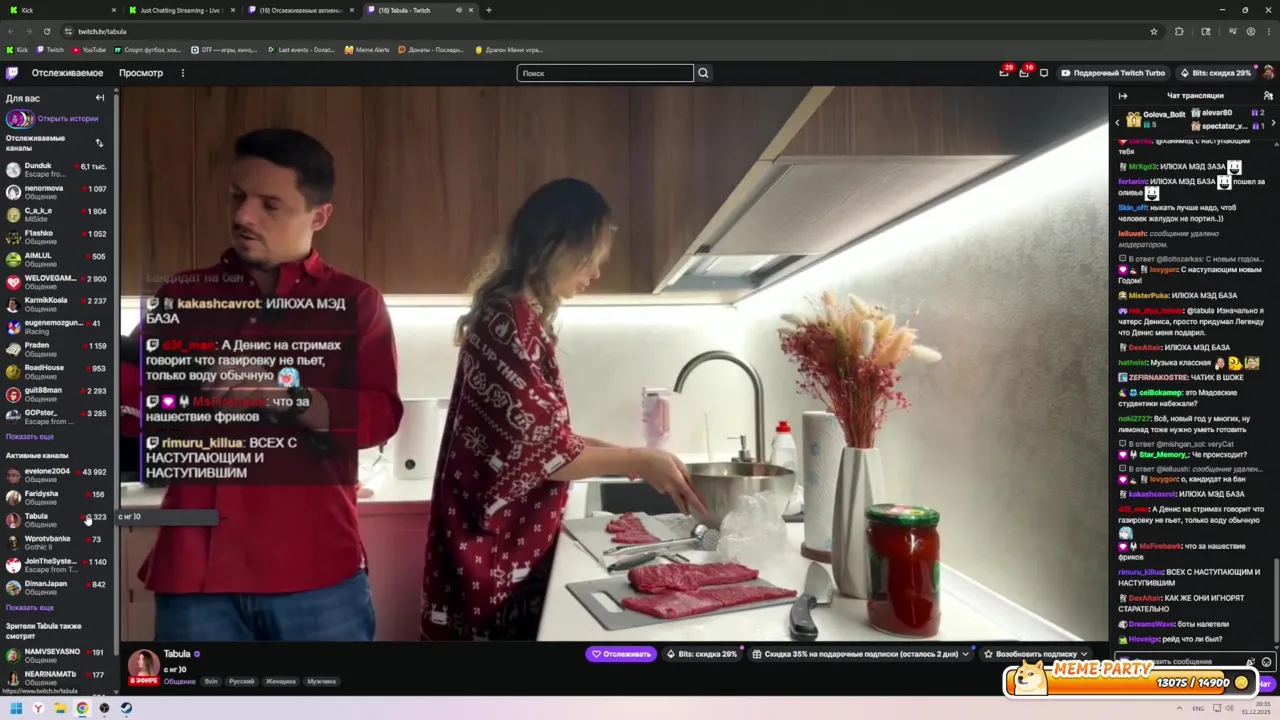Screen dimensions: 1280x720
Task: Click the search magnifier button
Action: click(x=703, y=73)
